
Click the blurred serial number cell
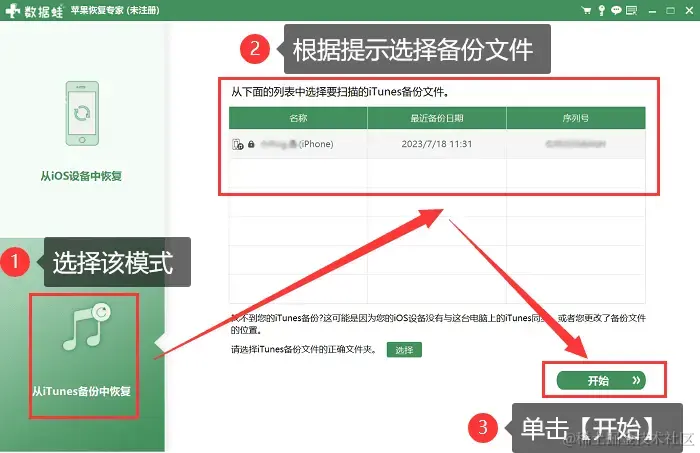click(575, 144)
